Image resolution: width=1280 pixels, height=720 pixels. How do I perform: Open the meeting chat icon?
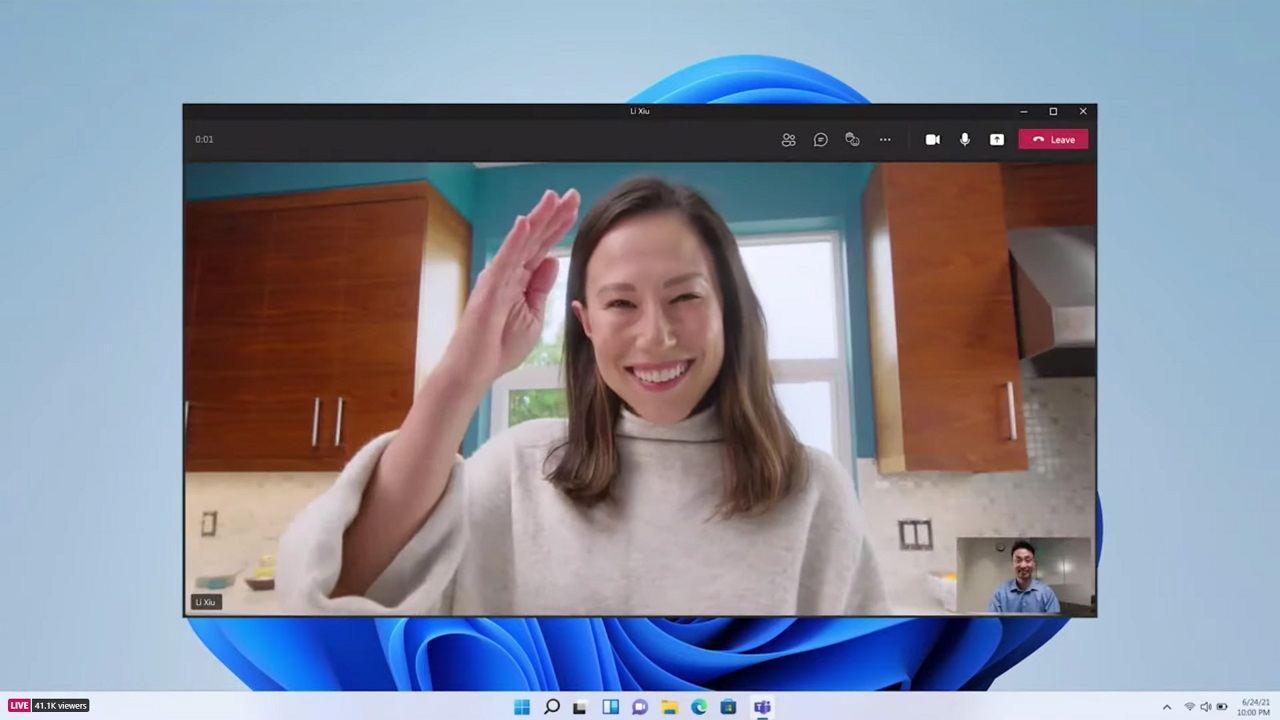coord(820,140)
